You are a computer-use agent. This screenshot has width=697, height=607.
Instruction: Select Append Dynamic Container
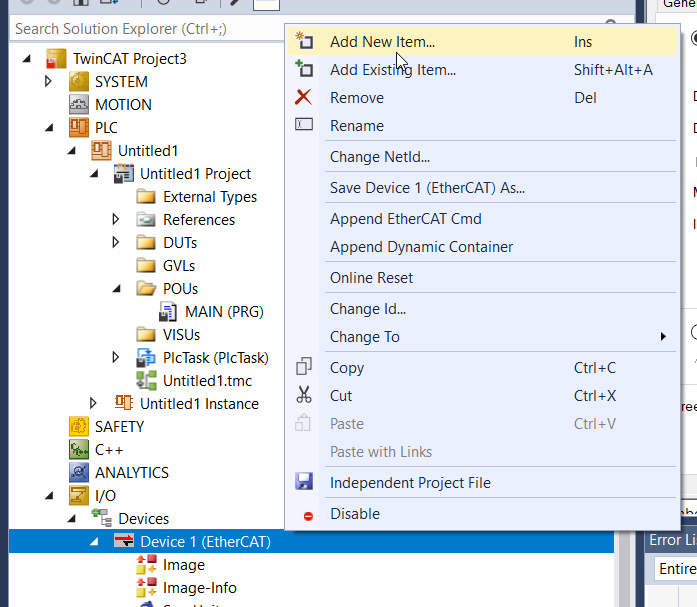point(482,247)
